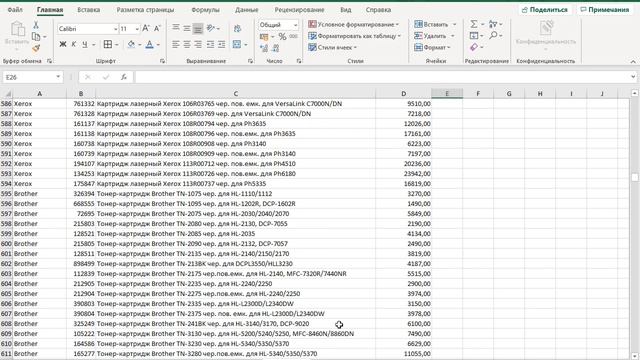
Task: Click the Accounting Number Format icon
Action: (x=264, y=37)
